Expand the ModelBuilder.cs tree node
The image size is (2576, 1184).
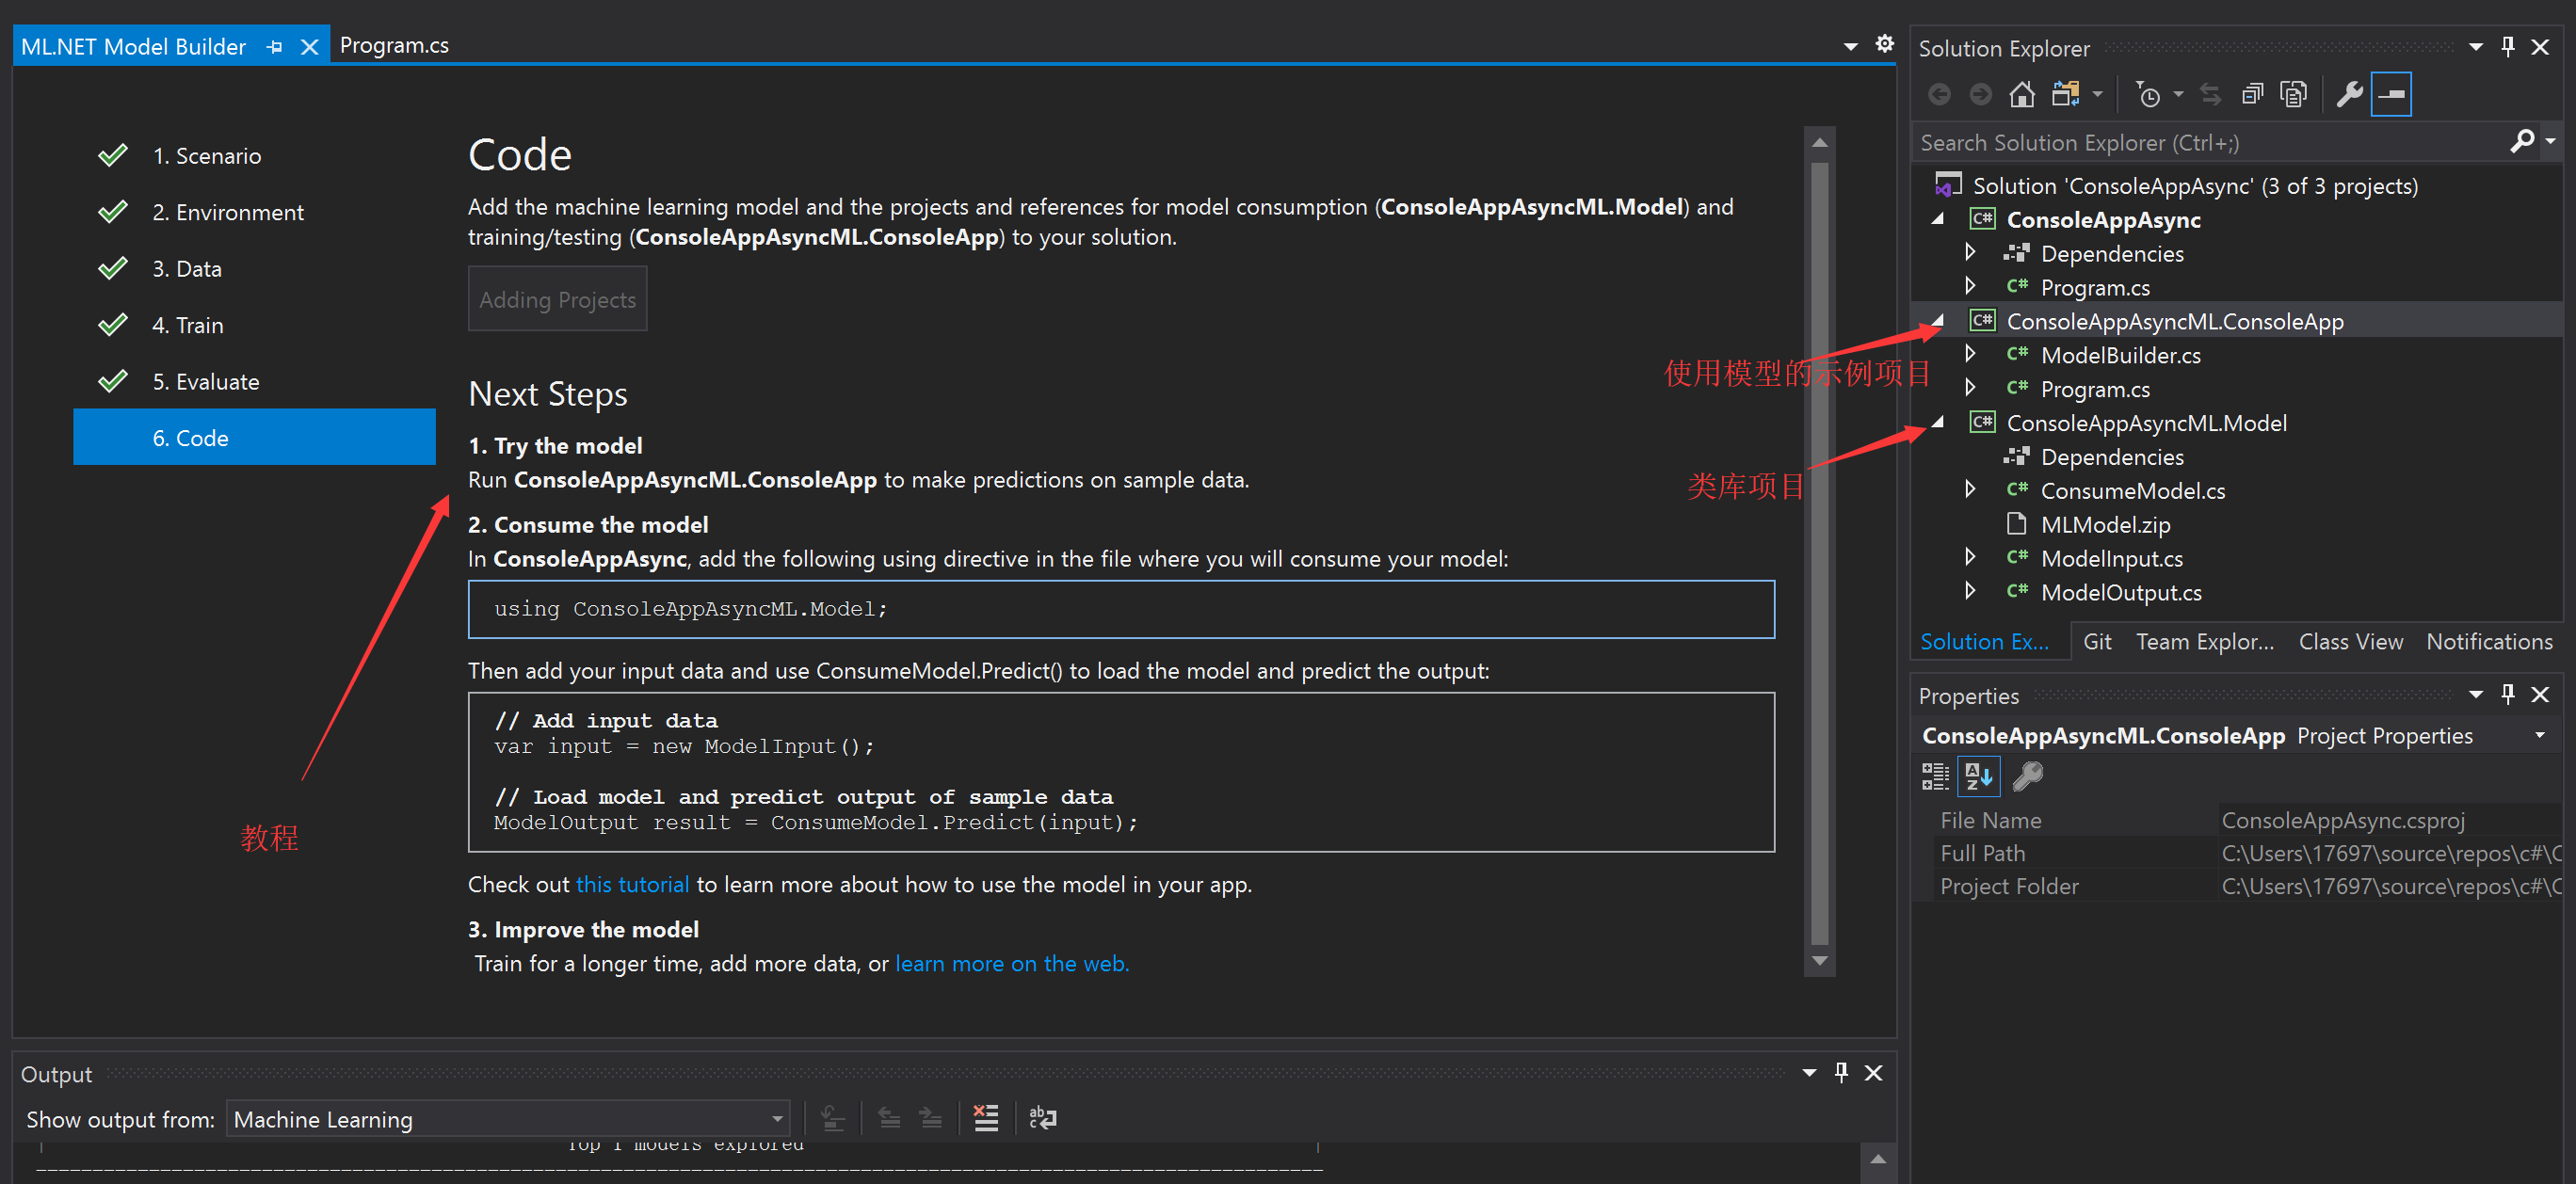coord(1969,354)
